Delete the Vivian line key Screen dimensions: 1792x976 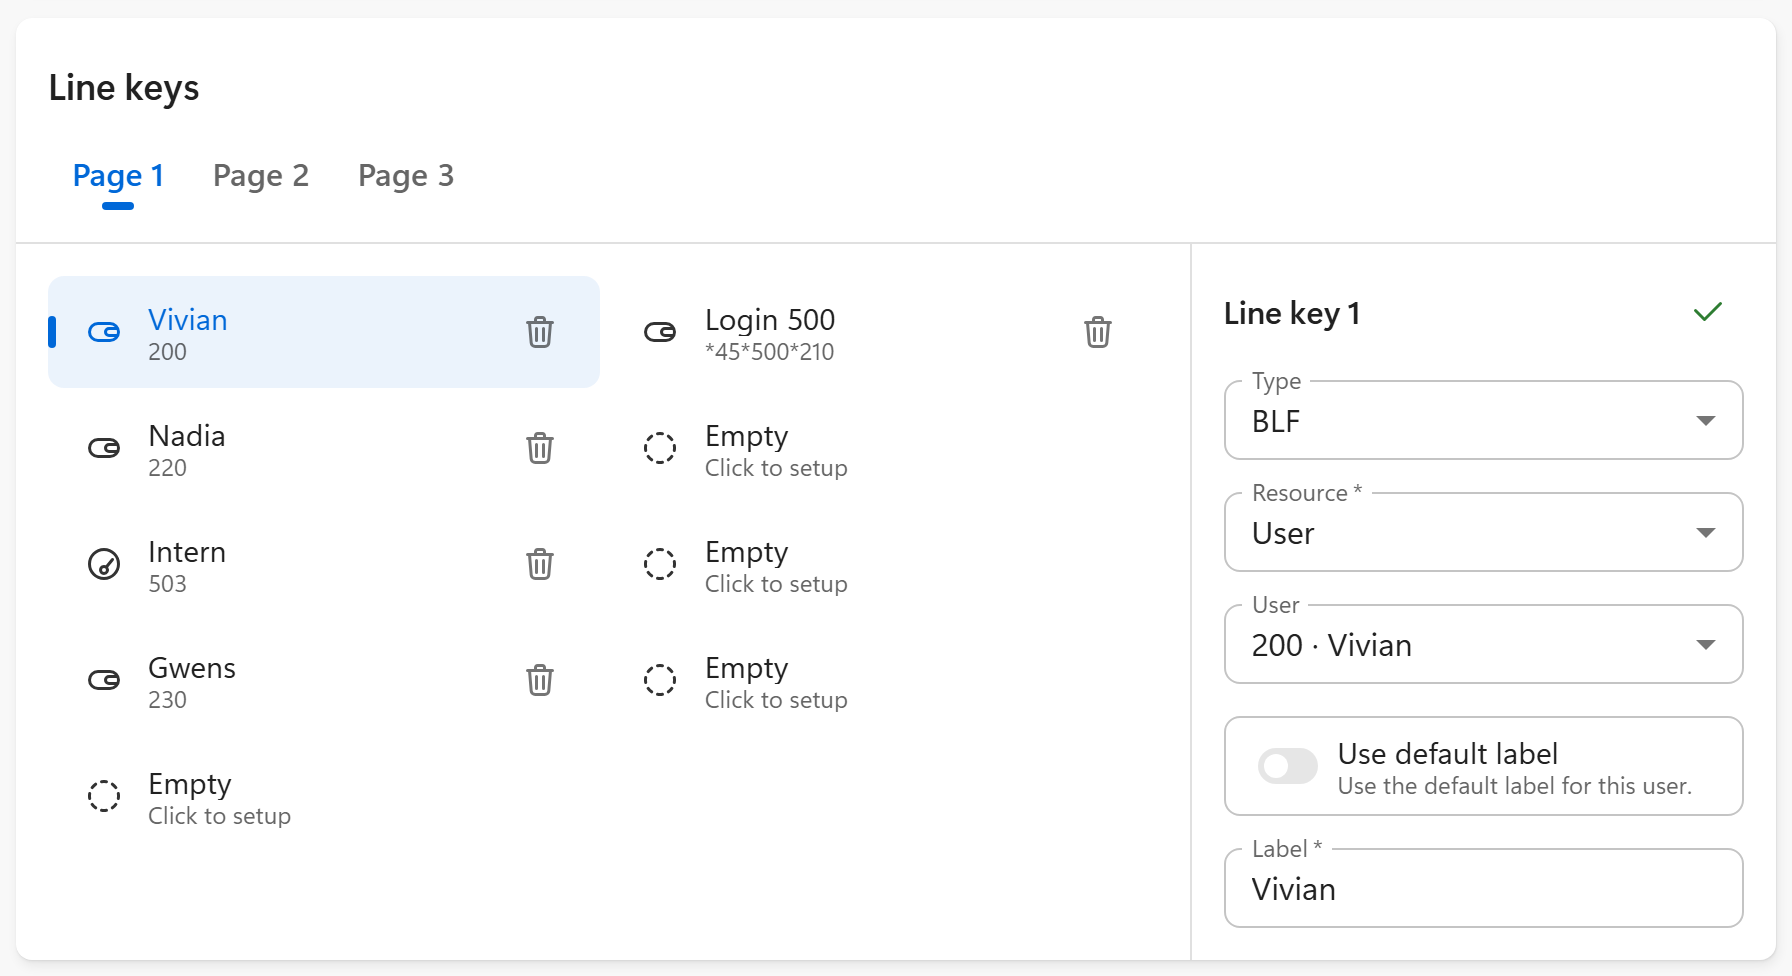(x=540, y=332)
